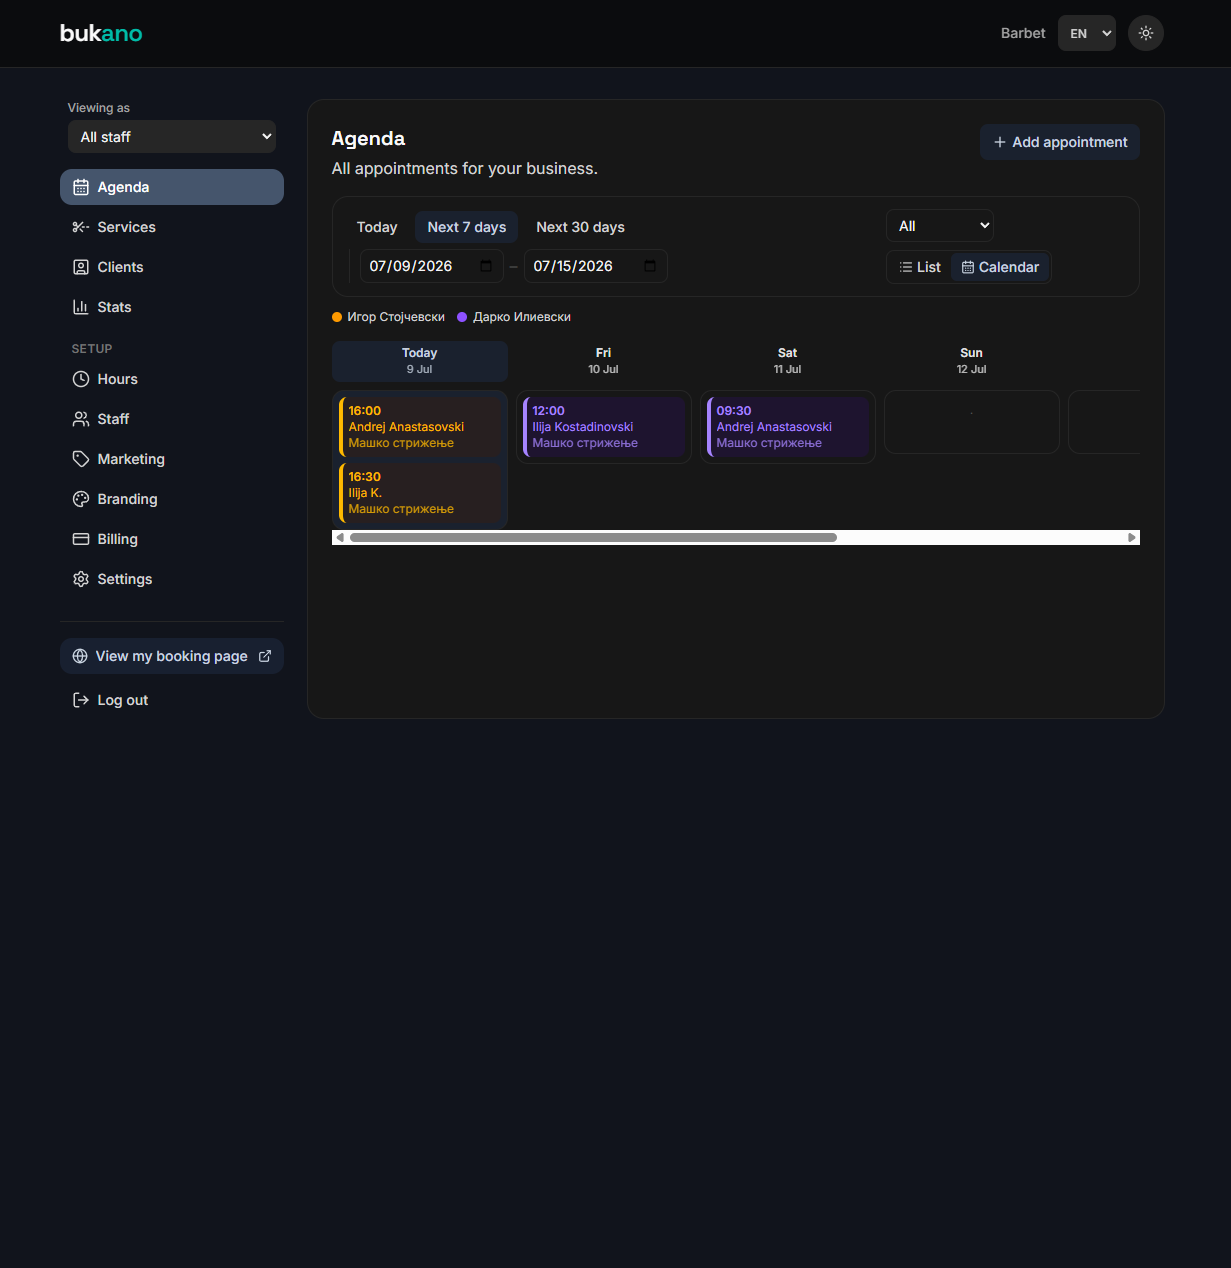
Task: Open the Clients section
Action: click(x=172, y=267)
